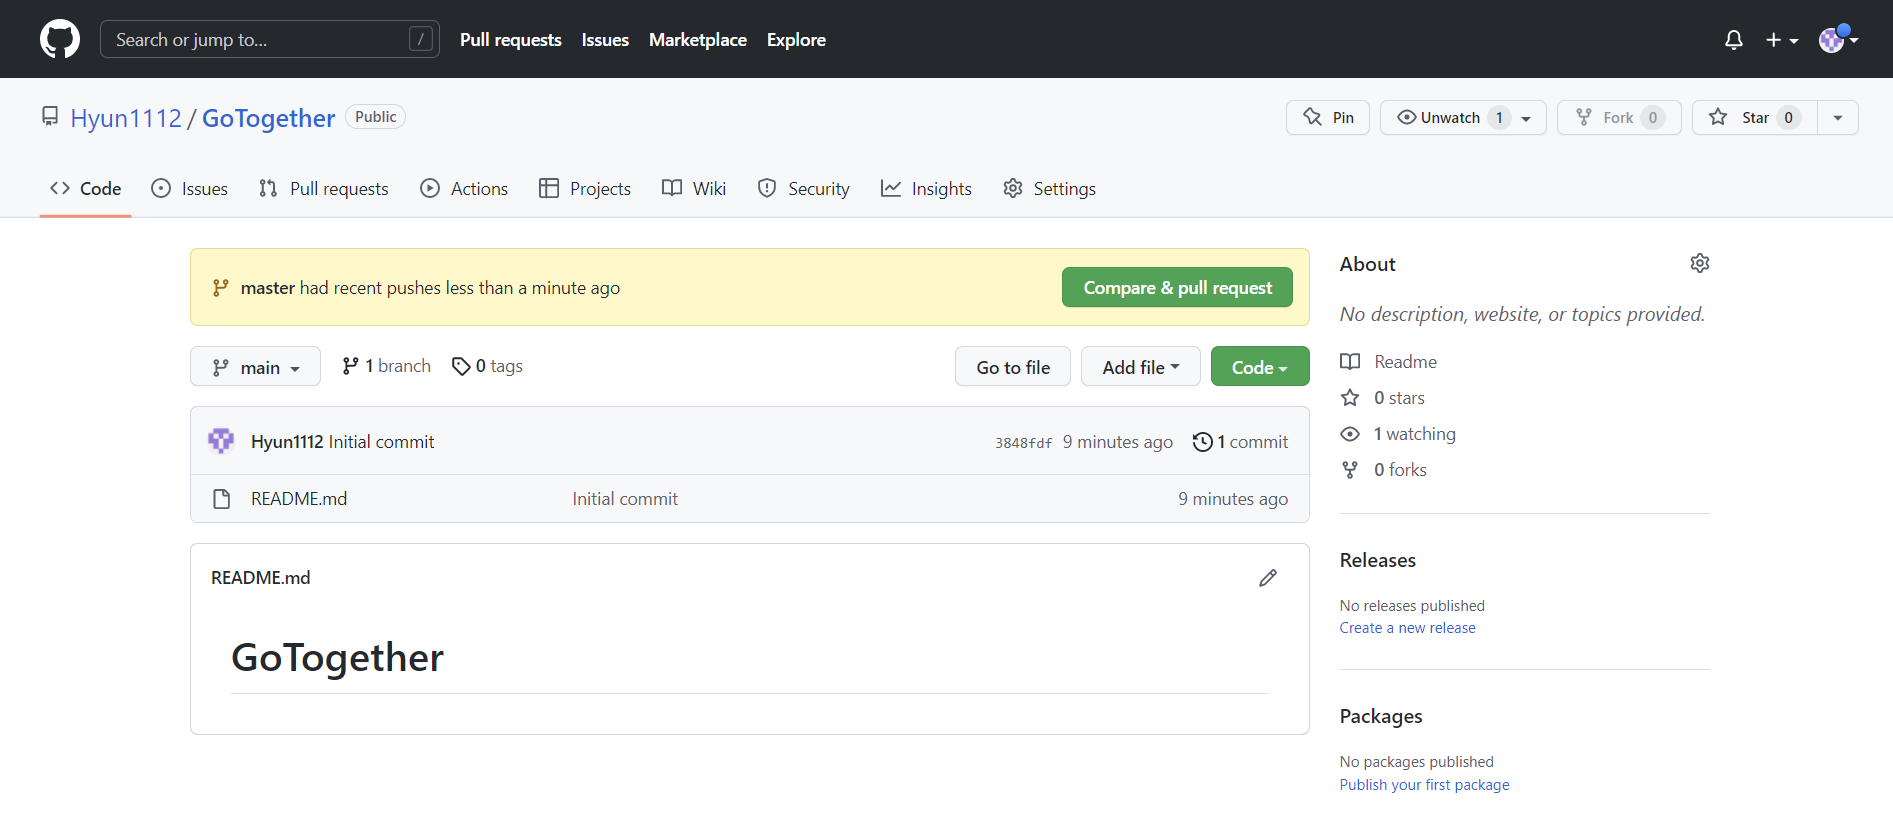Open the Packages heading link

point(1381,716)
